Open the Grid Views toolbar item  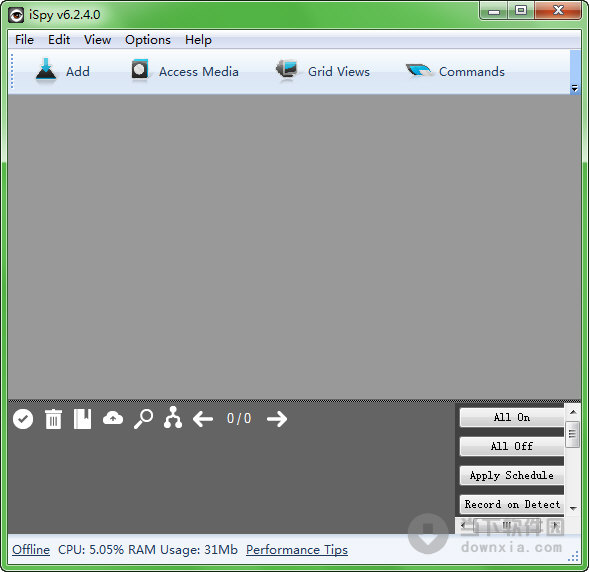coord(323,71)
